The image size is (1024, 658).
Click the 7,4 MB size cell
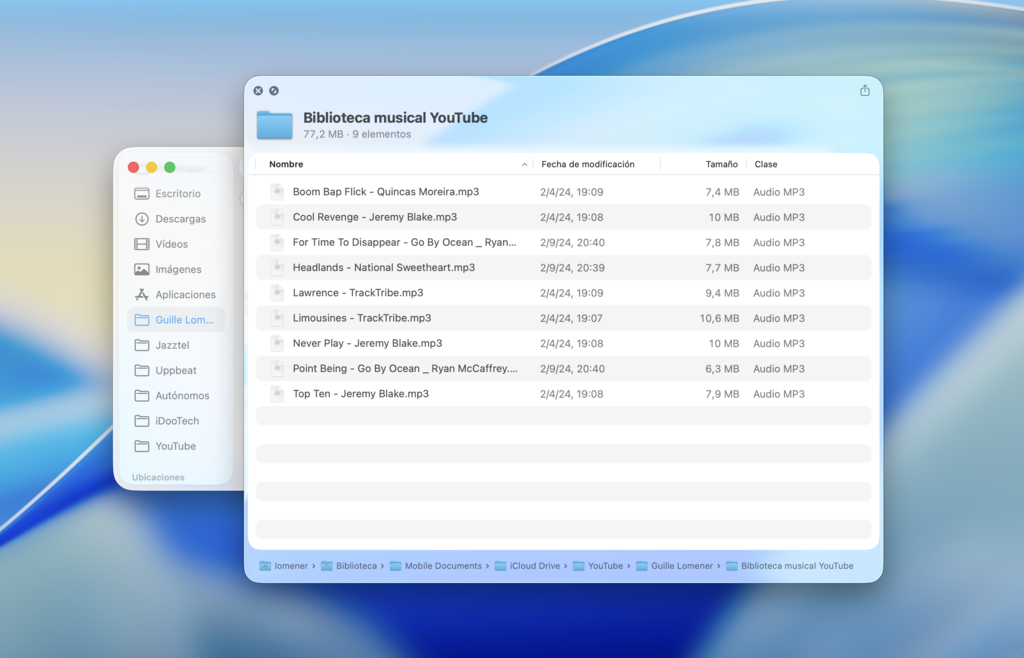[x=722, y=192]
